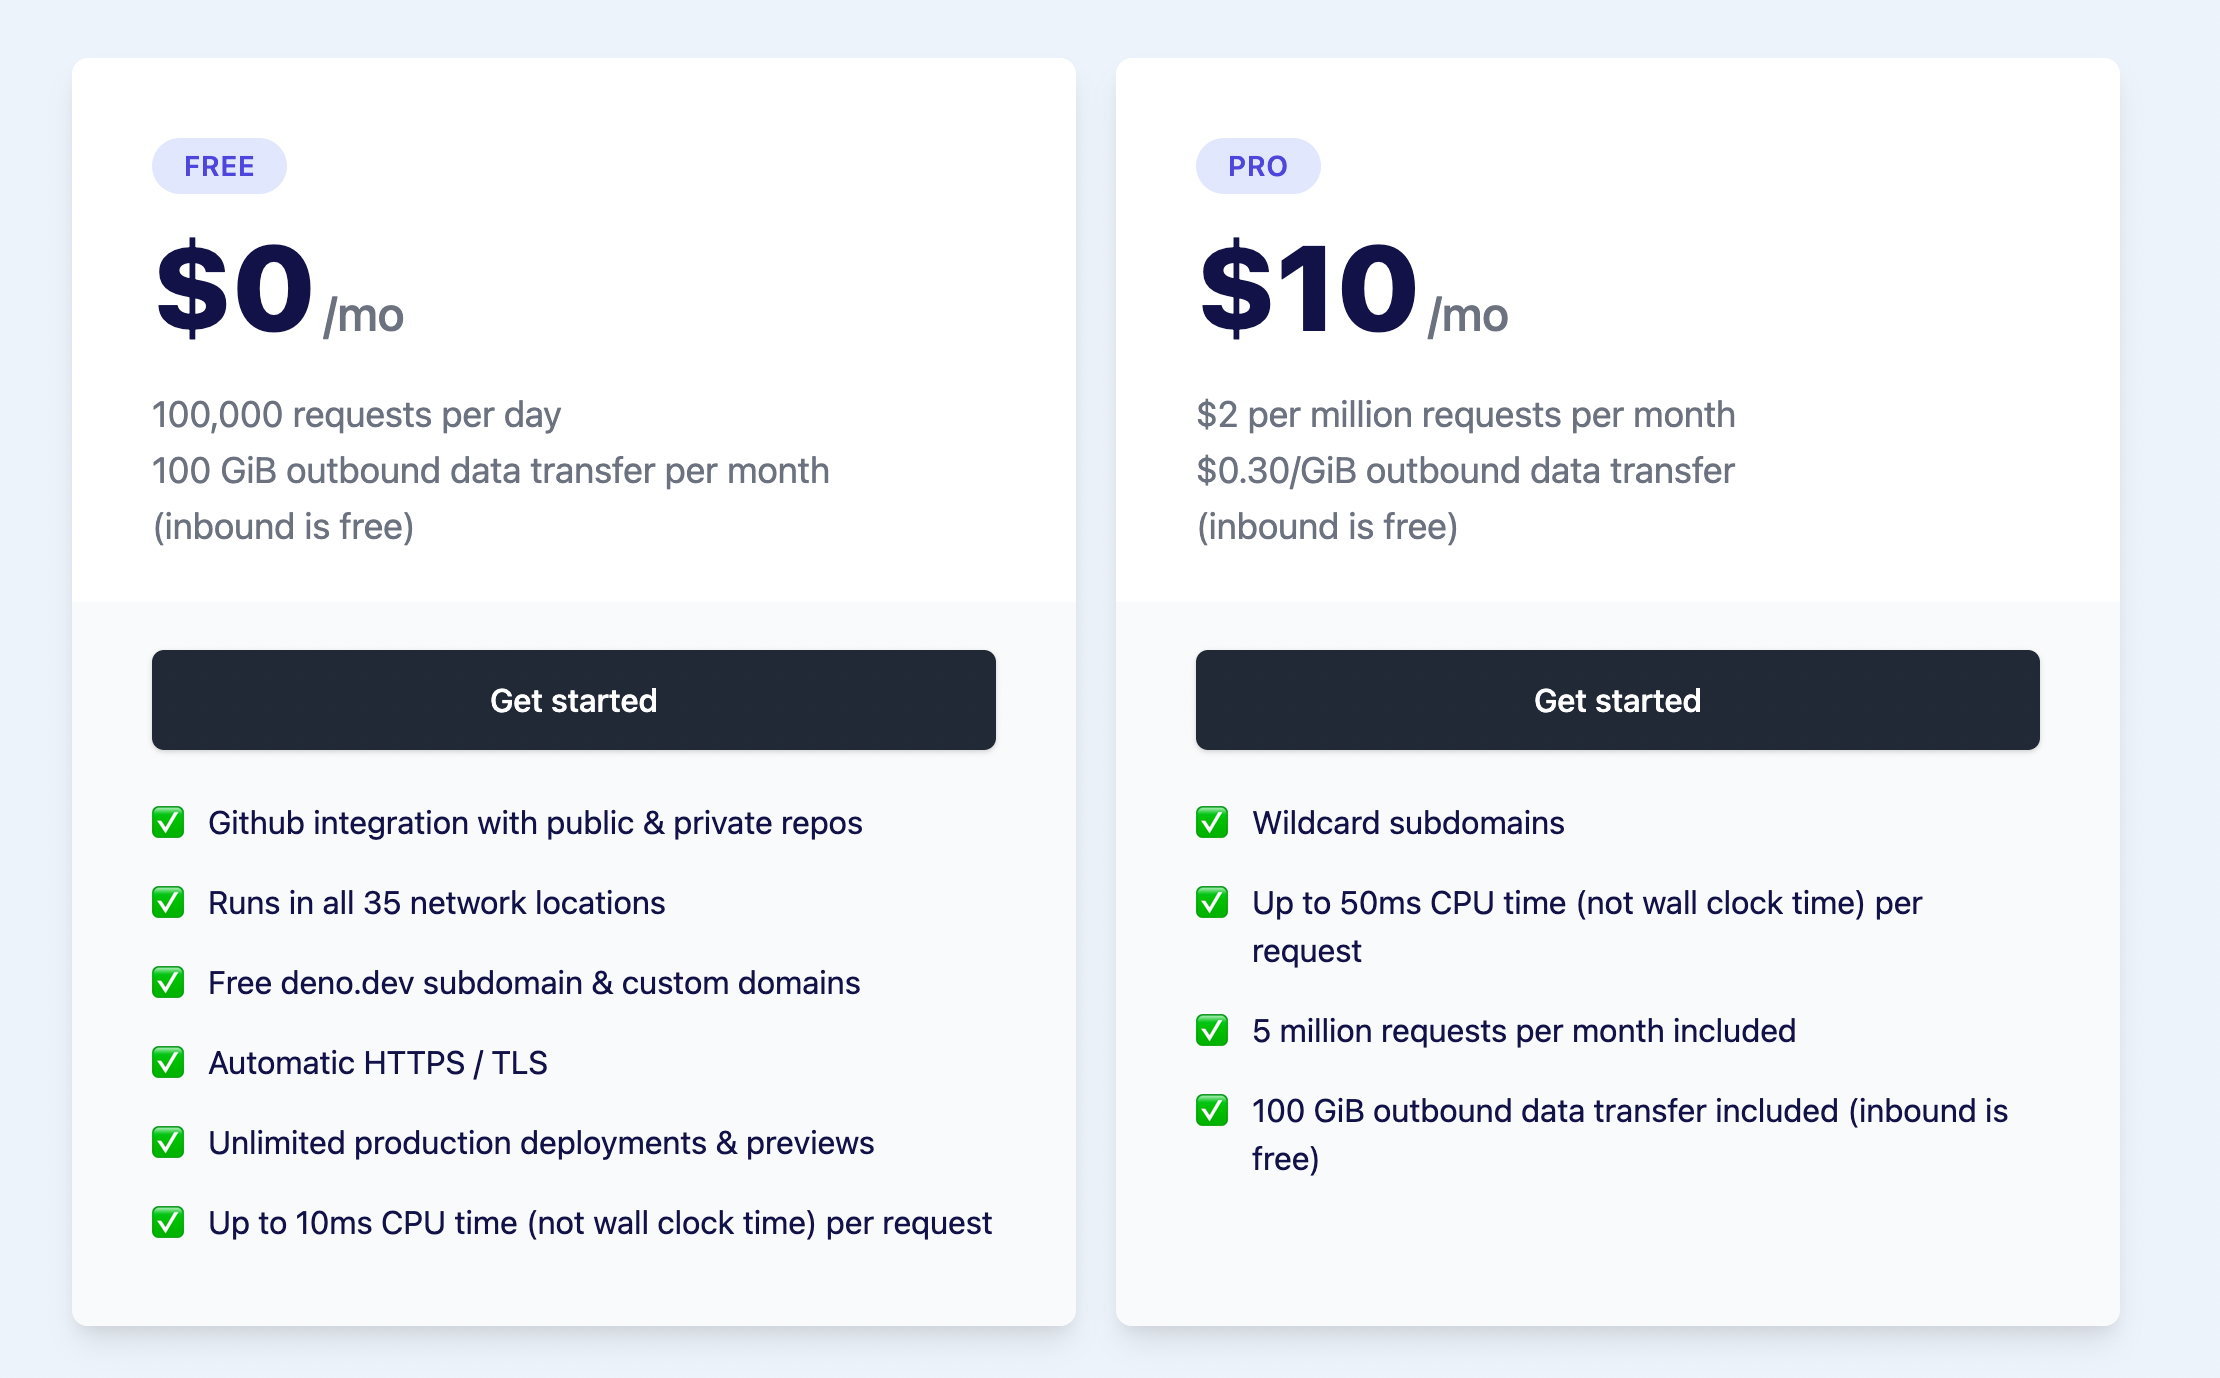Click checkmark beside 5 million requests included

coord(1212,1030)
